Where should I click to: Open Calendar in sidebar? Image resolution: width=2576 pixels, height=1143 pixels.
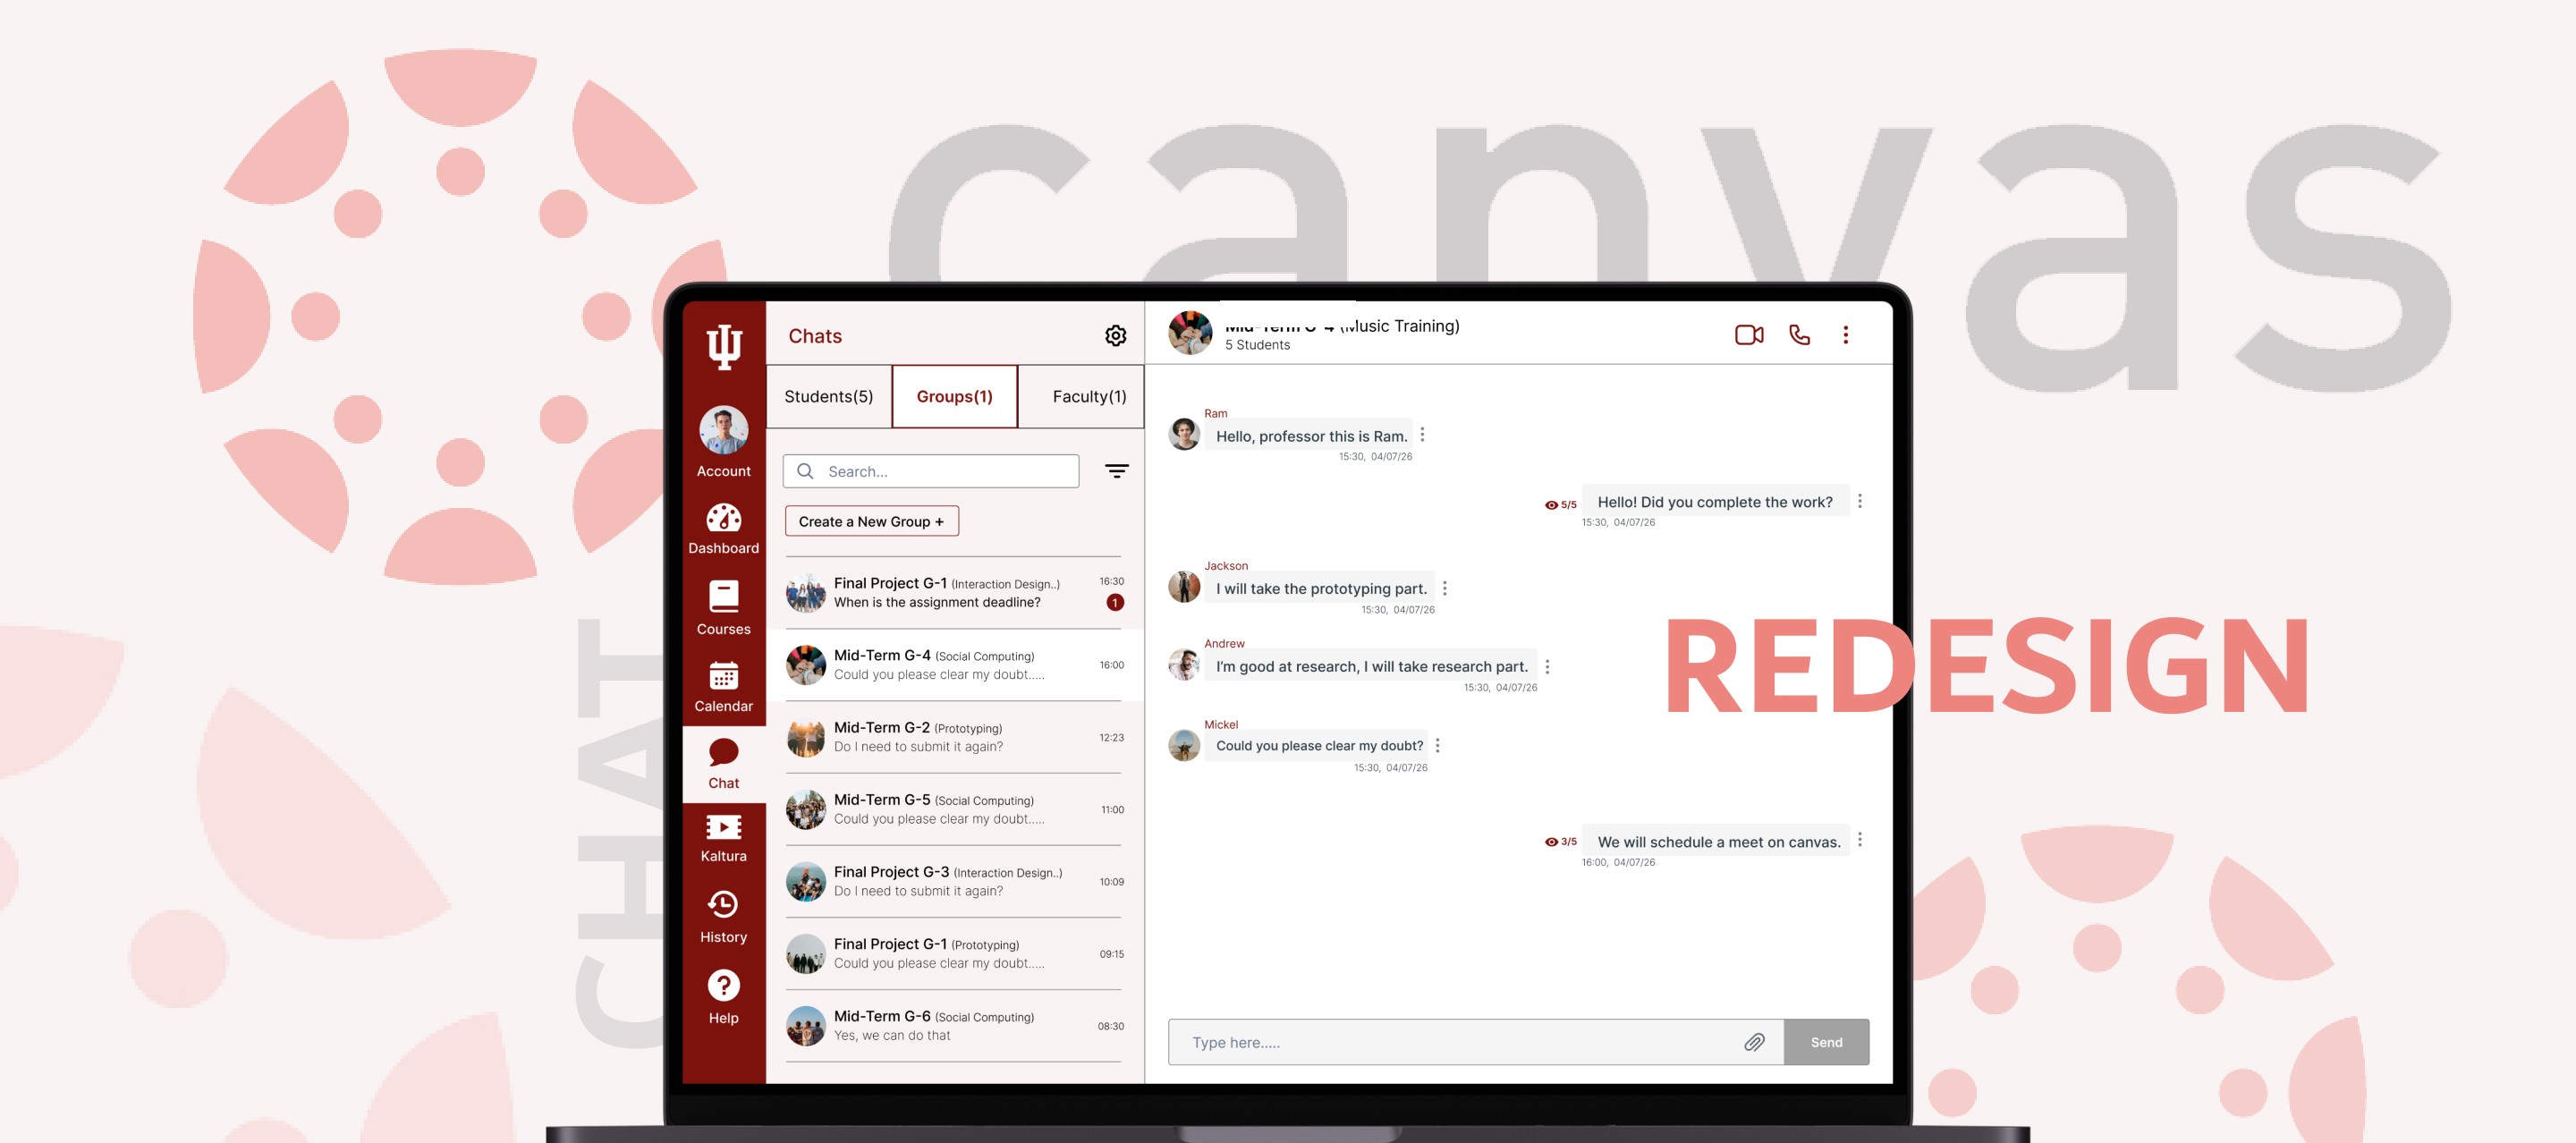[x=723, y=686]
